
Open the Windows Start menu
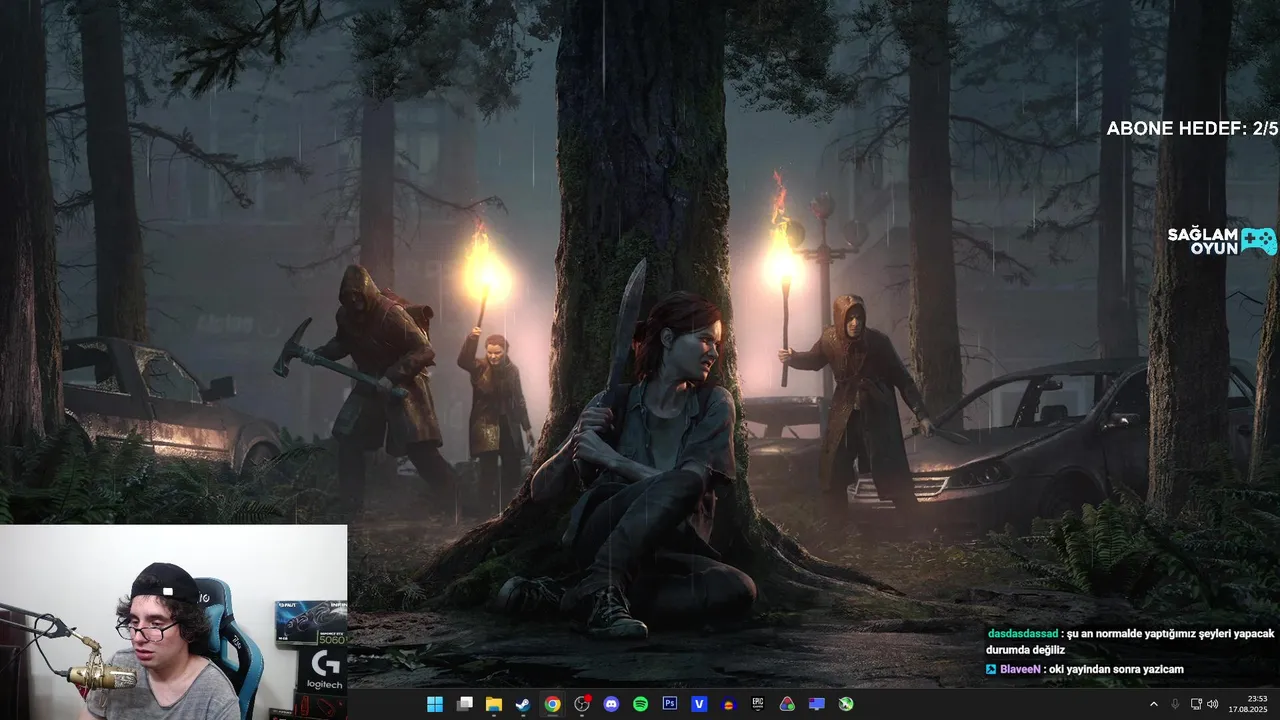(435, 704)
